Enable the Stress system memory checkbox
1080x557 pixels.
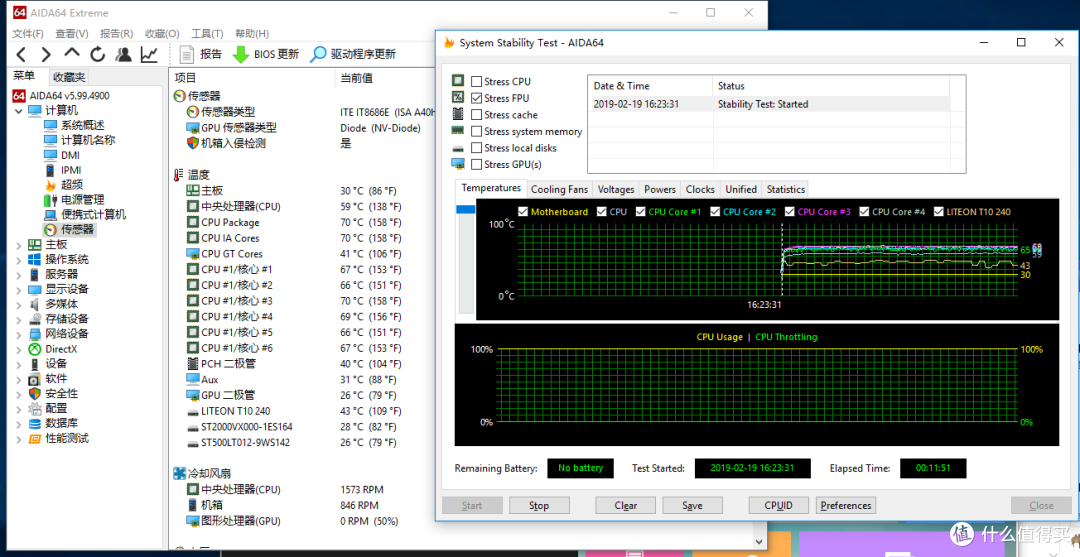(476, 132)
